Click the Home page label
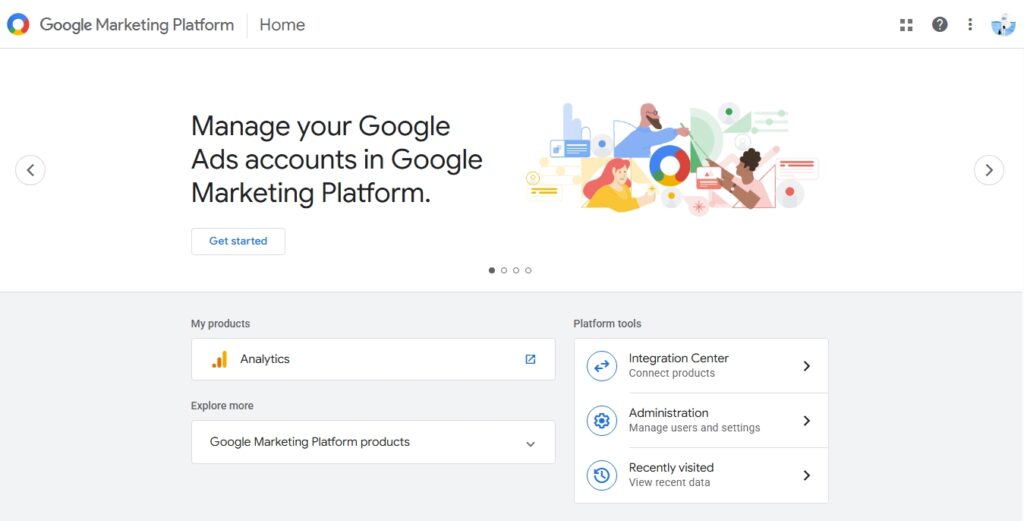Image resolution: width=1024 pixels, height=521 pixels. click(x=282, y=25)
